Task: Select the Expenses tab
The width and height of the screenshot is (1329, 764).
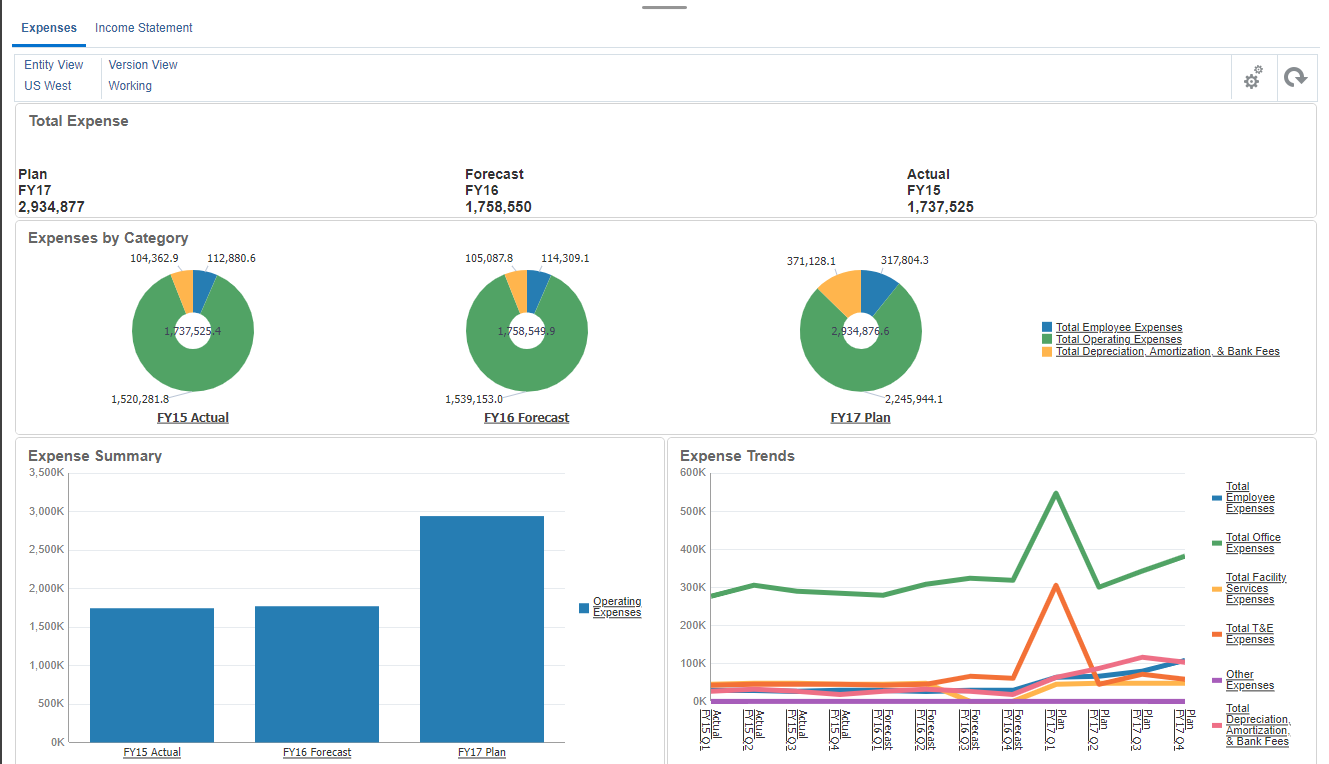Action: 48,28
